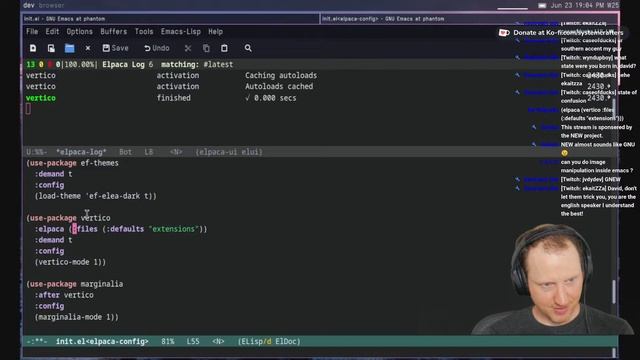Click ':after vertico' line
Viewport: 640px width, 360px height.
pos(64,295)
